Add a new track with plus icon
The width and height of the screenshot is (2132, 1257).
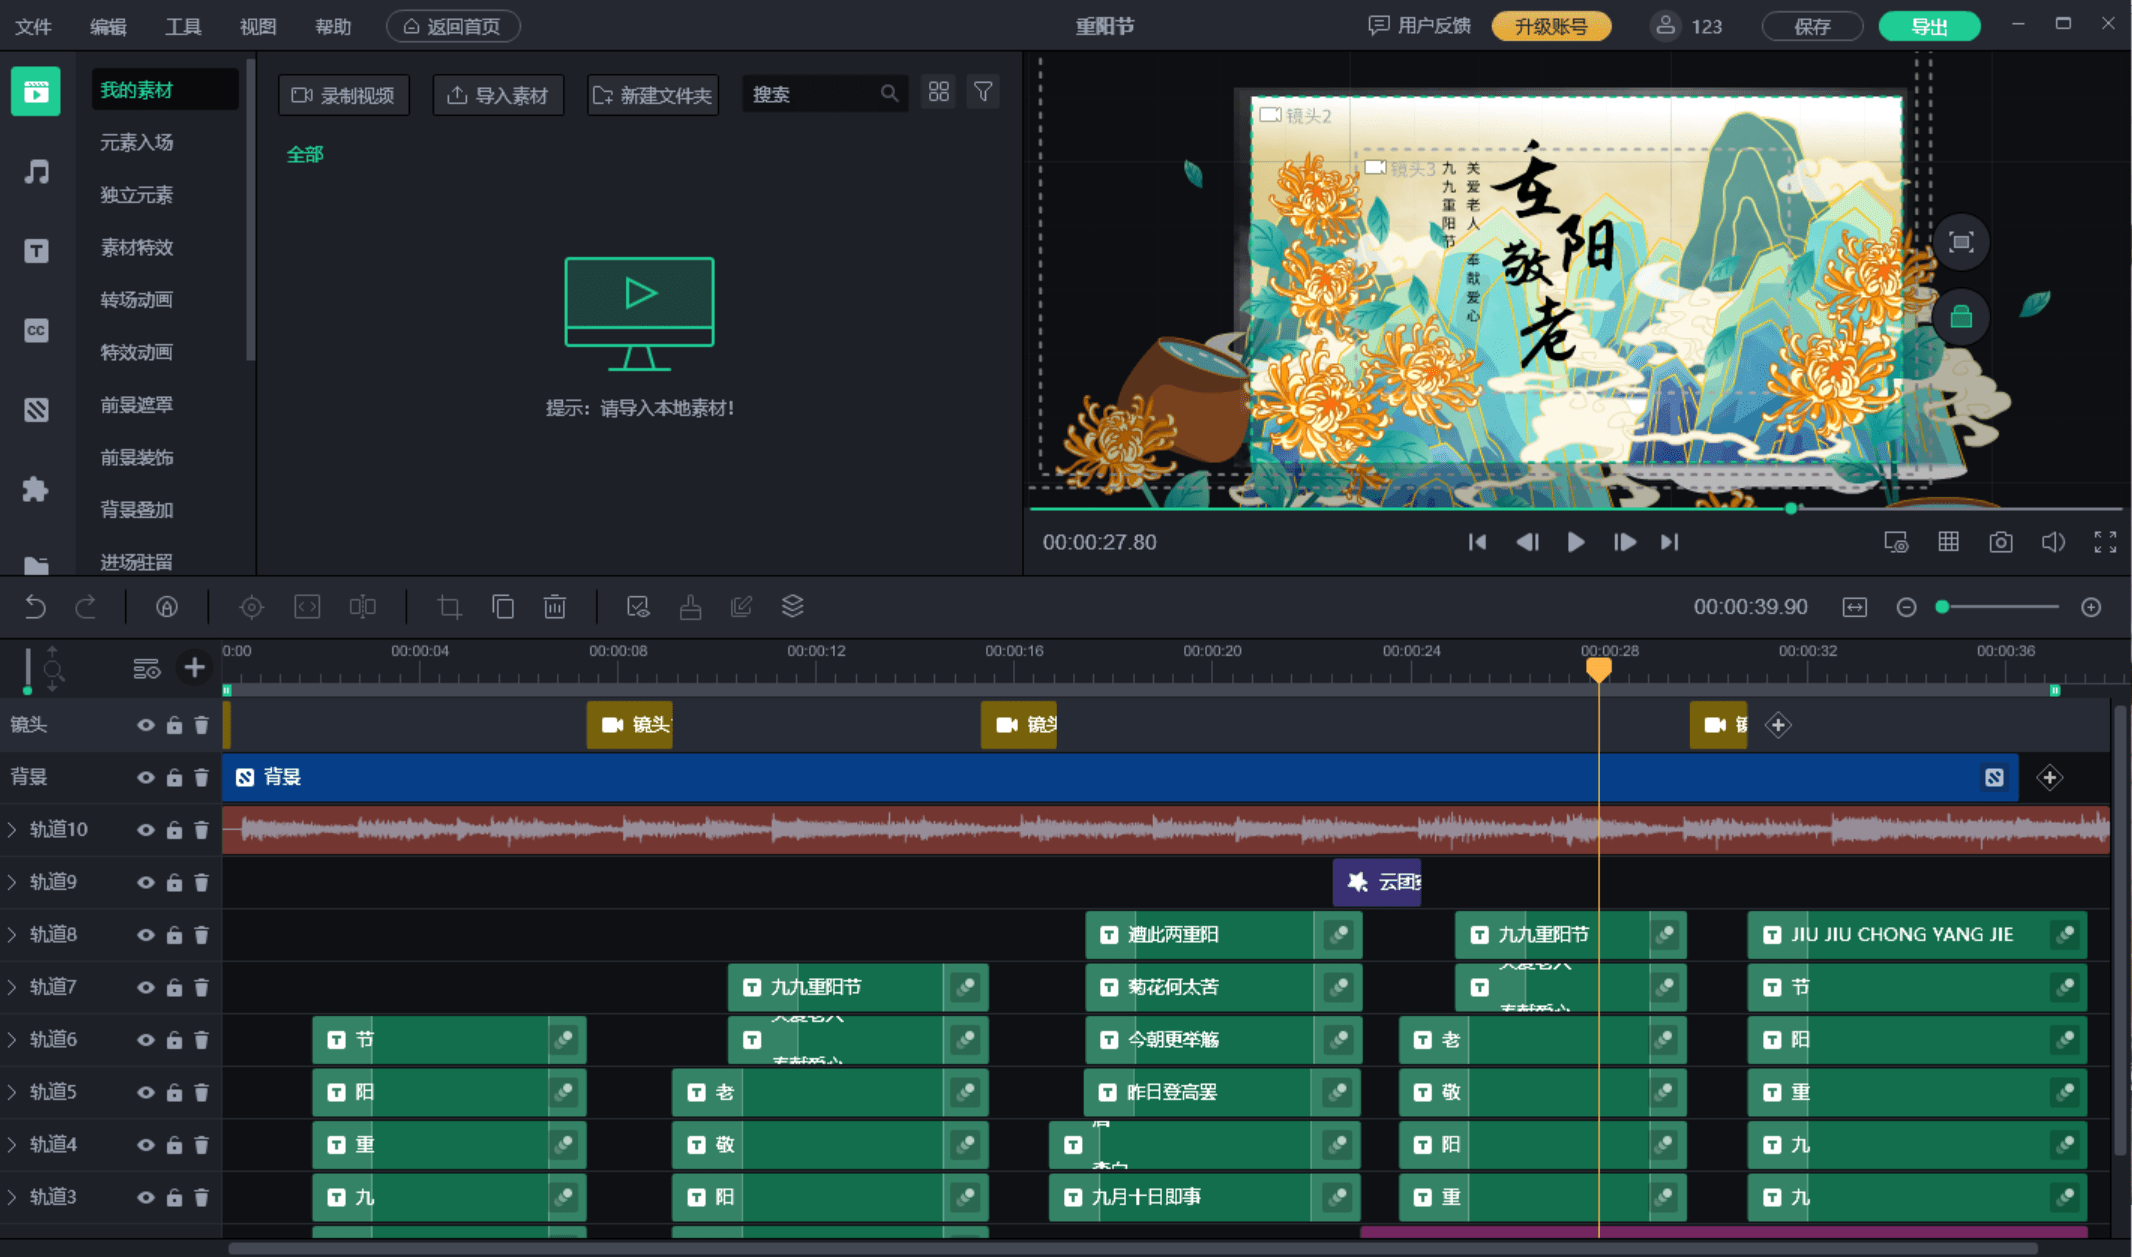194,667
